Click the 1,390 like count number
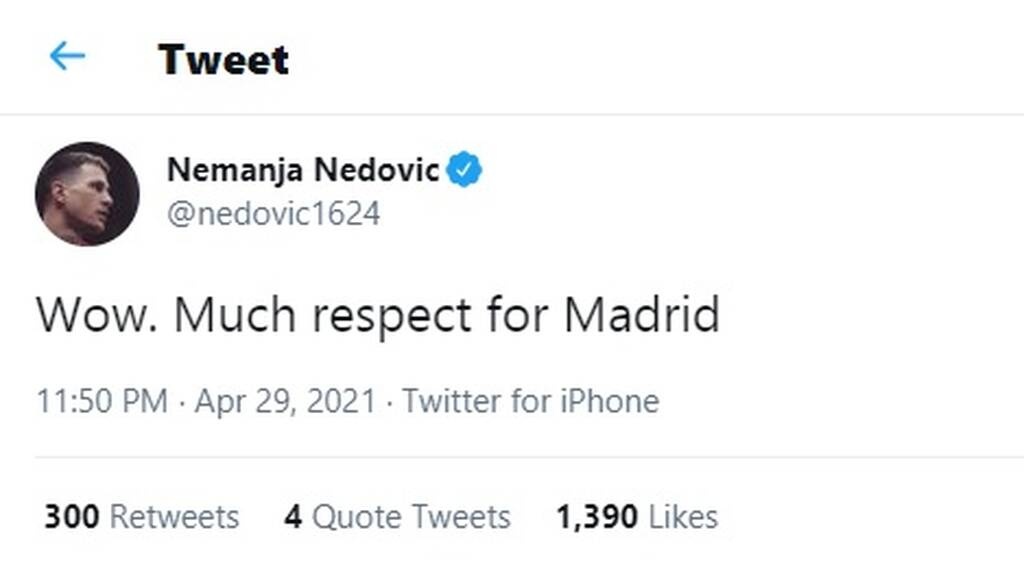The image size is (1024, 563). point(597,517)
